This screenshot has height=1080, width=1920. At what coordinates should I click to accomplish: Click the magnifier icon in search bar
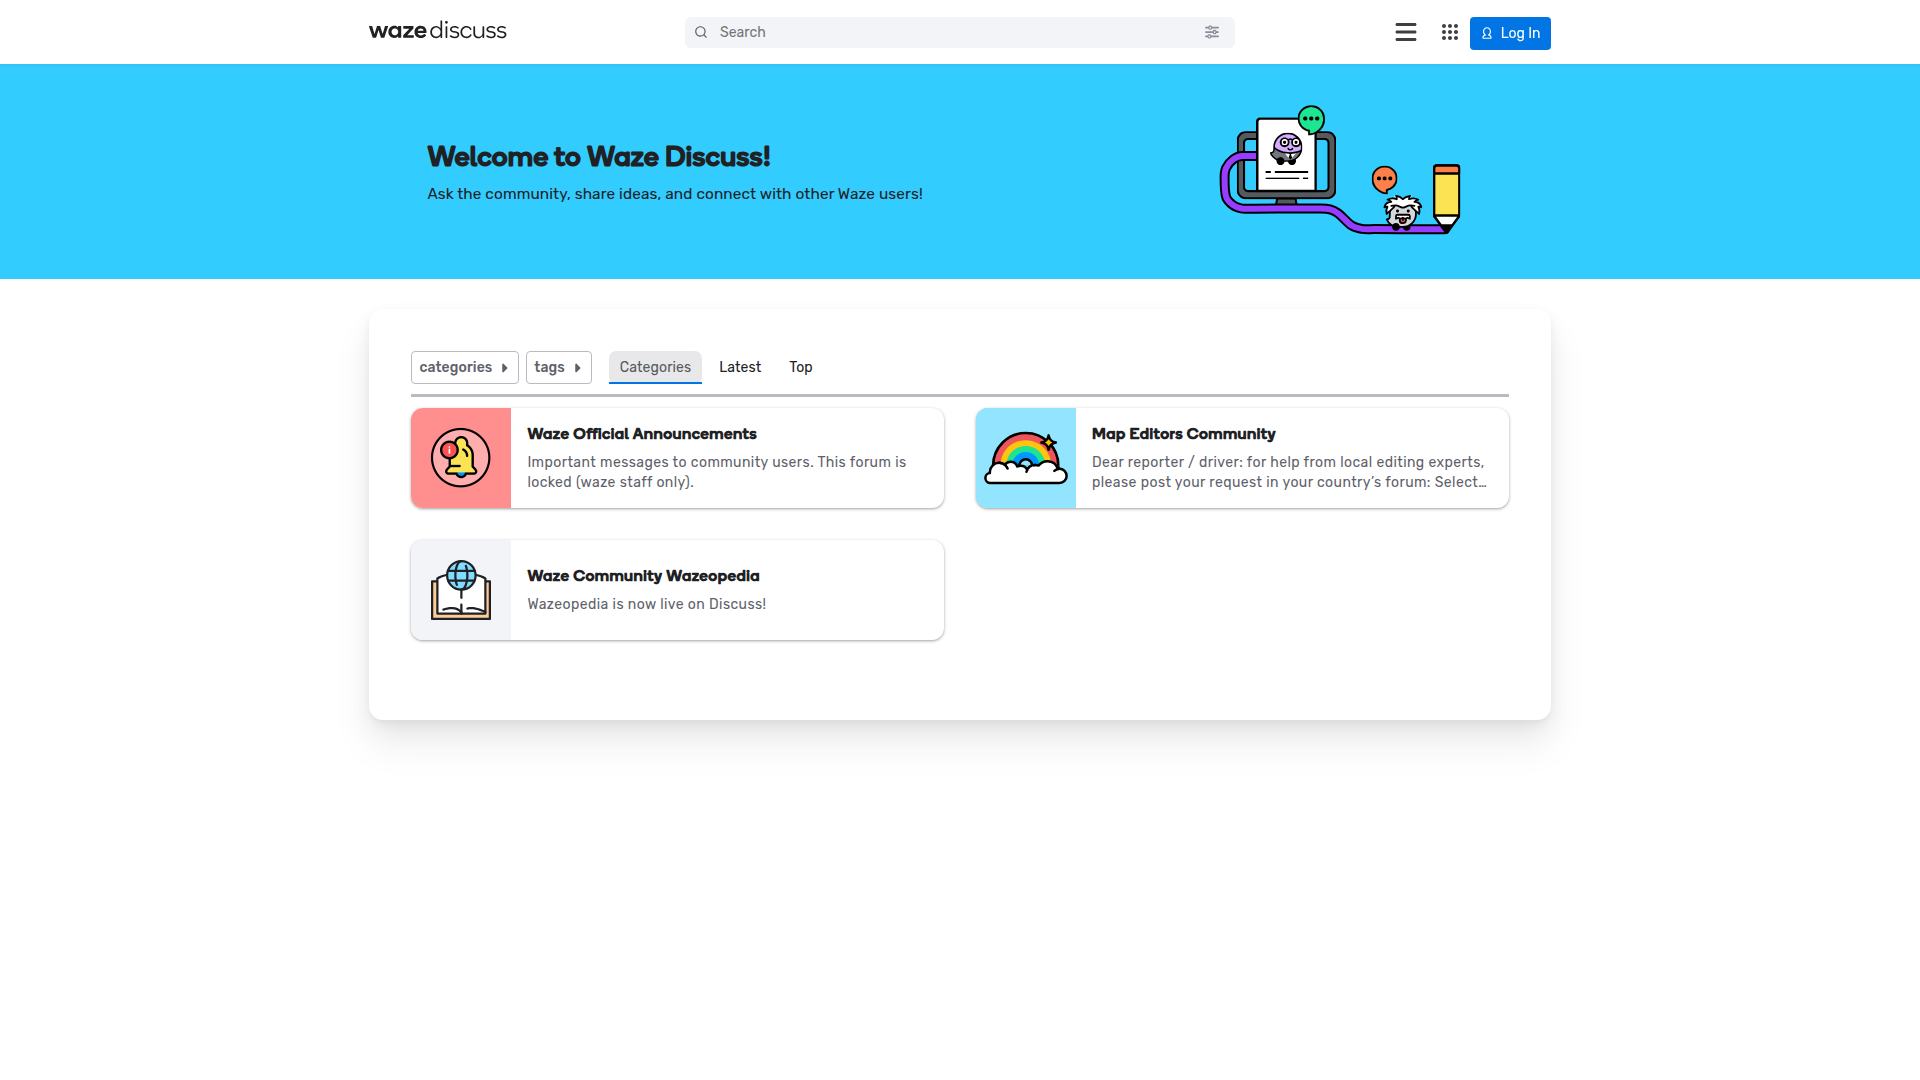pos(701,32)
